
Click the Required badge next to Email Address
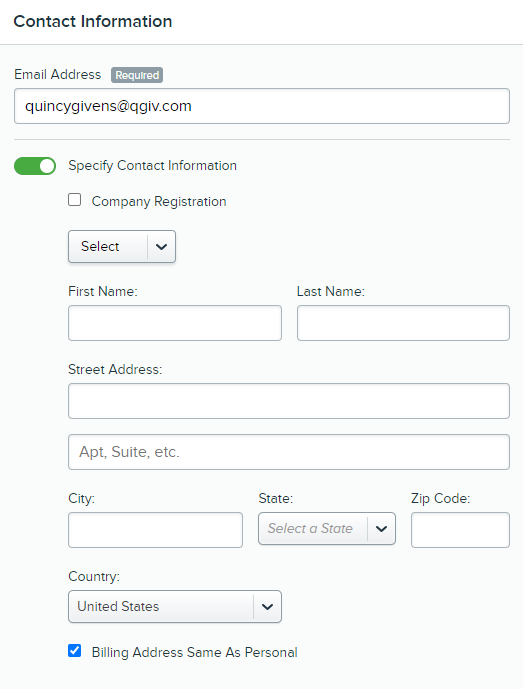click(137, 75)
